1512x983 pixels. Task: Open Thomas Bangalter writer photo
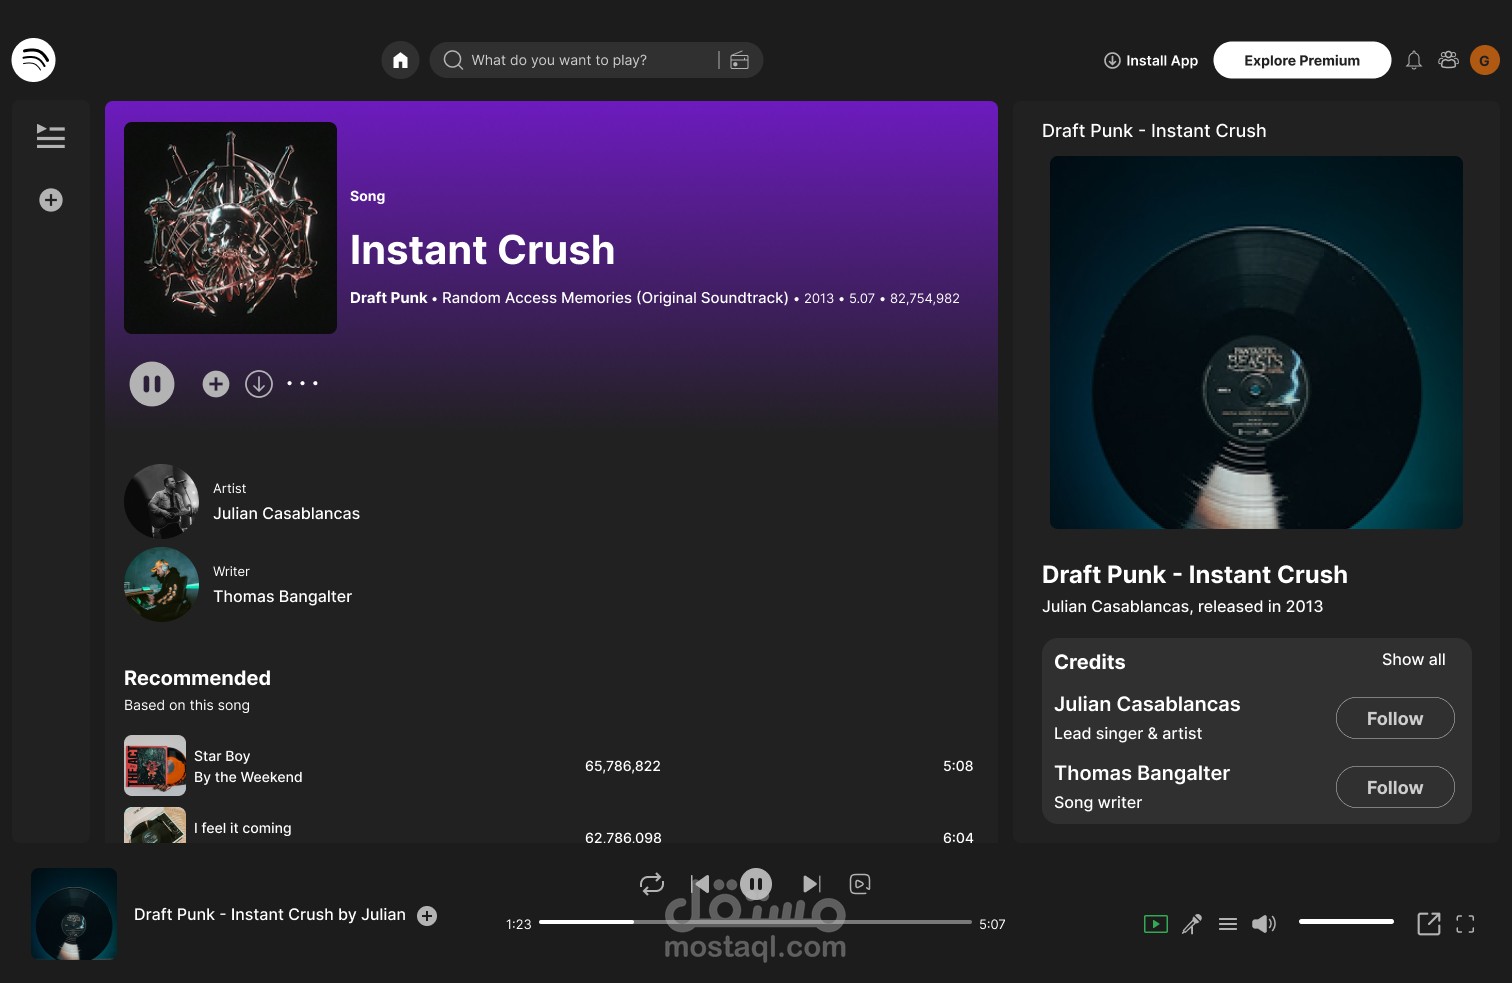162,584
